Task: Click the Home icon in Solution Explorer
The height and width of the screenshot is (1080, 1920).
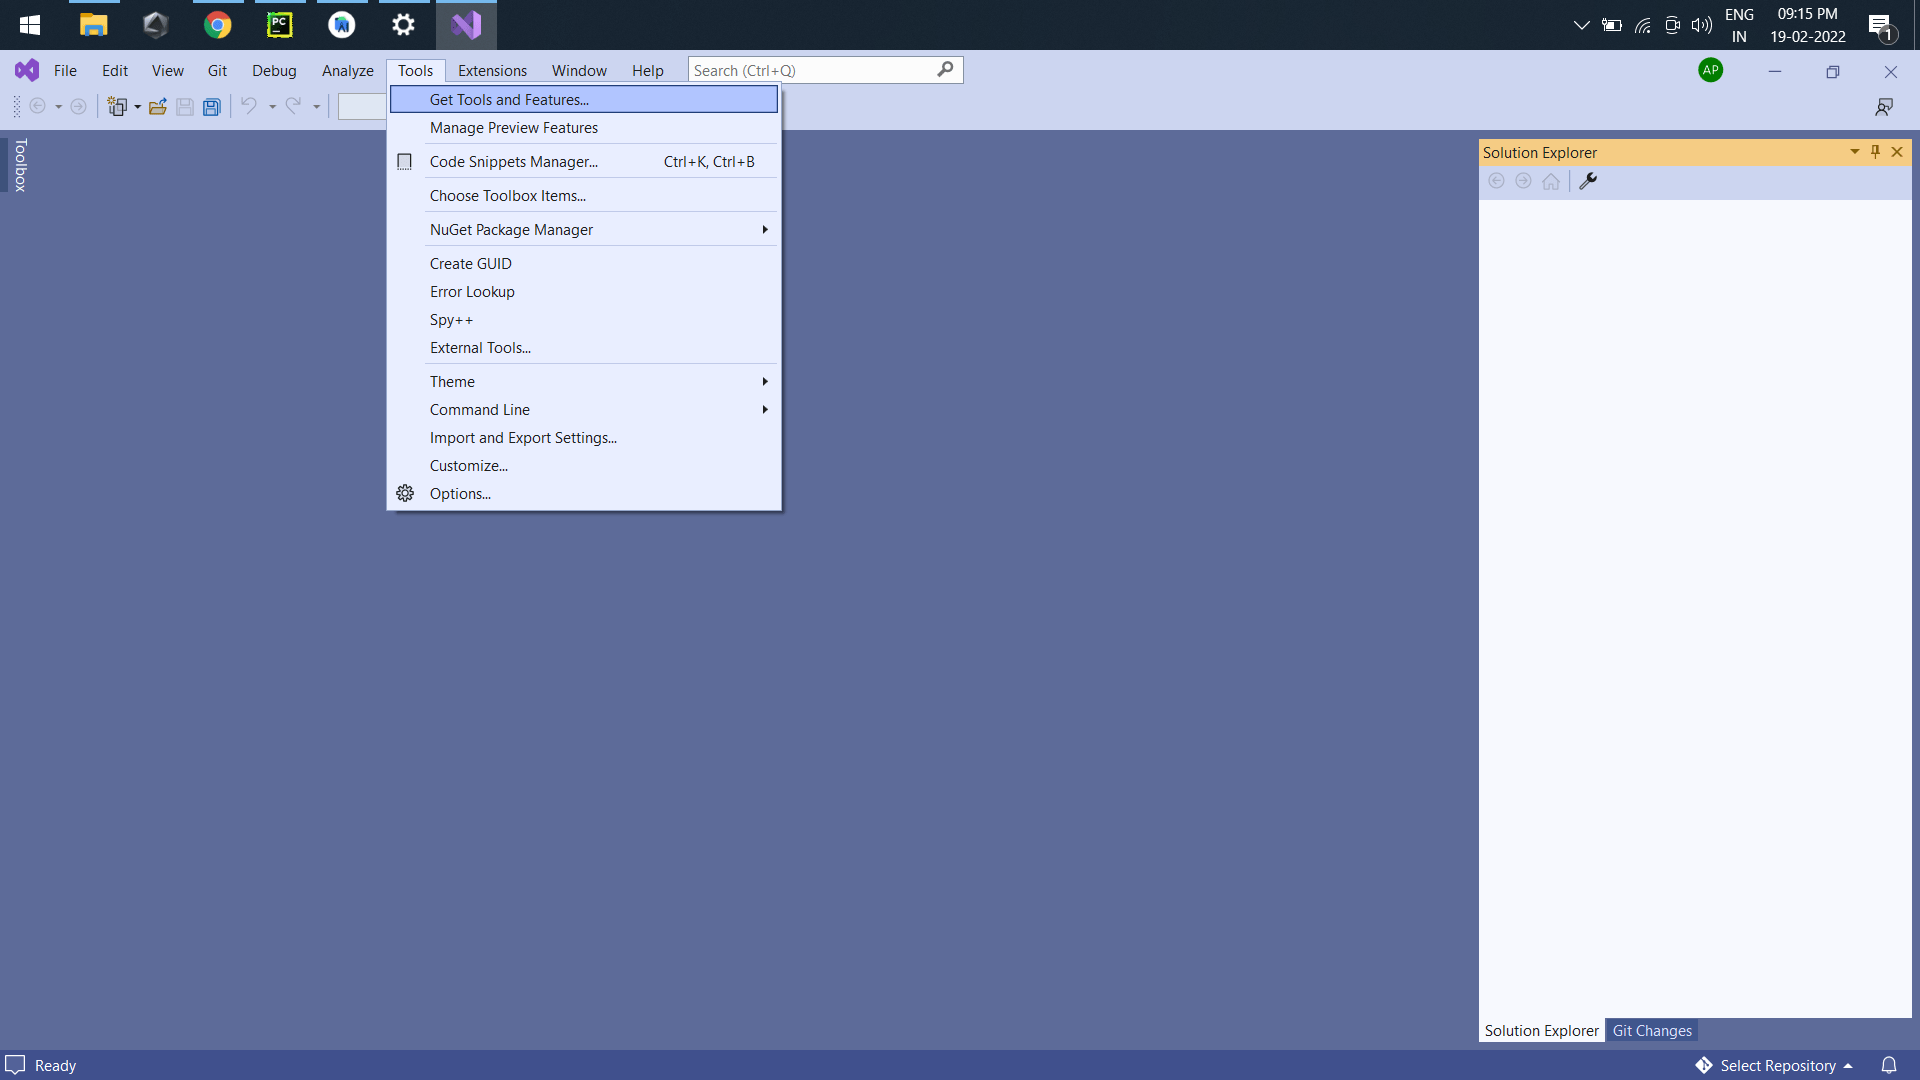Action: pos(1551,181)
